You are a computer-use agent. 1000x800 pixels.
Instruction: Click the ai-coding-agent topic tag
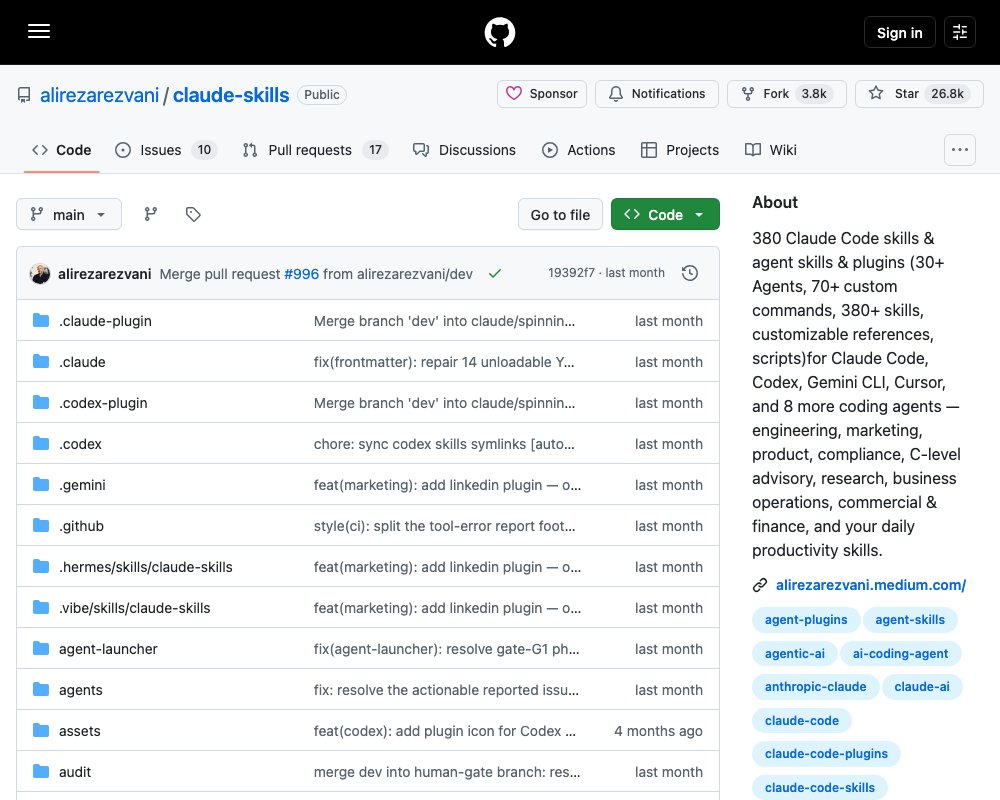click(x=901, y=653)
